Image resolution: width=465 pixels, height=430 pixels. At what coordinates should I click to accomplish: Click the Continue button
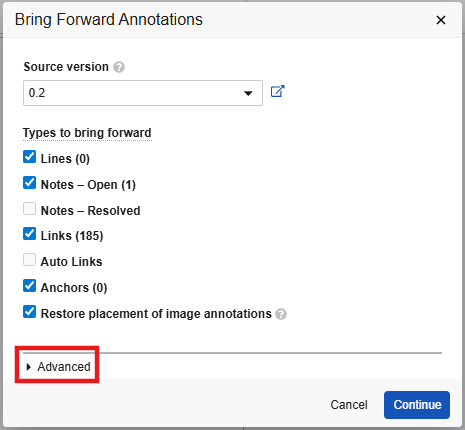click(x=417, y=405)
